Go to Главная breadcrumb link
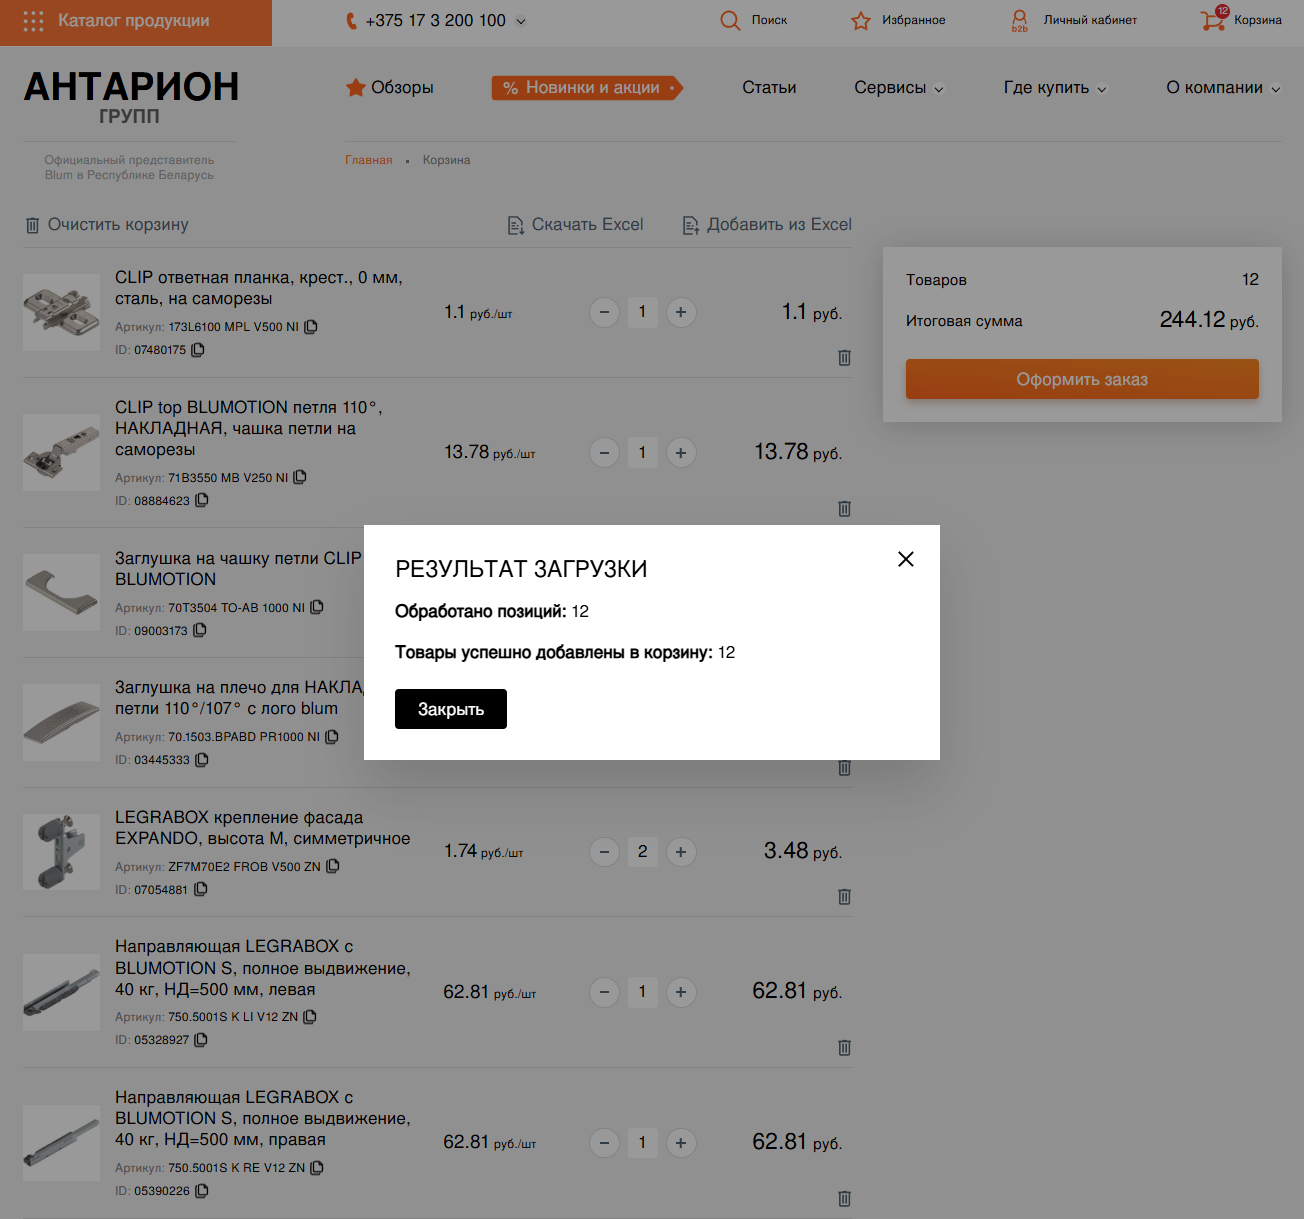The image size is (1304, 1219). (369, 160)
